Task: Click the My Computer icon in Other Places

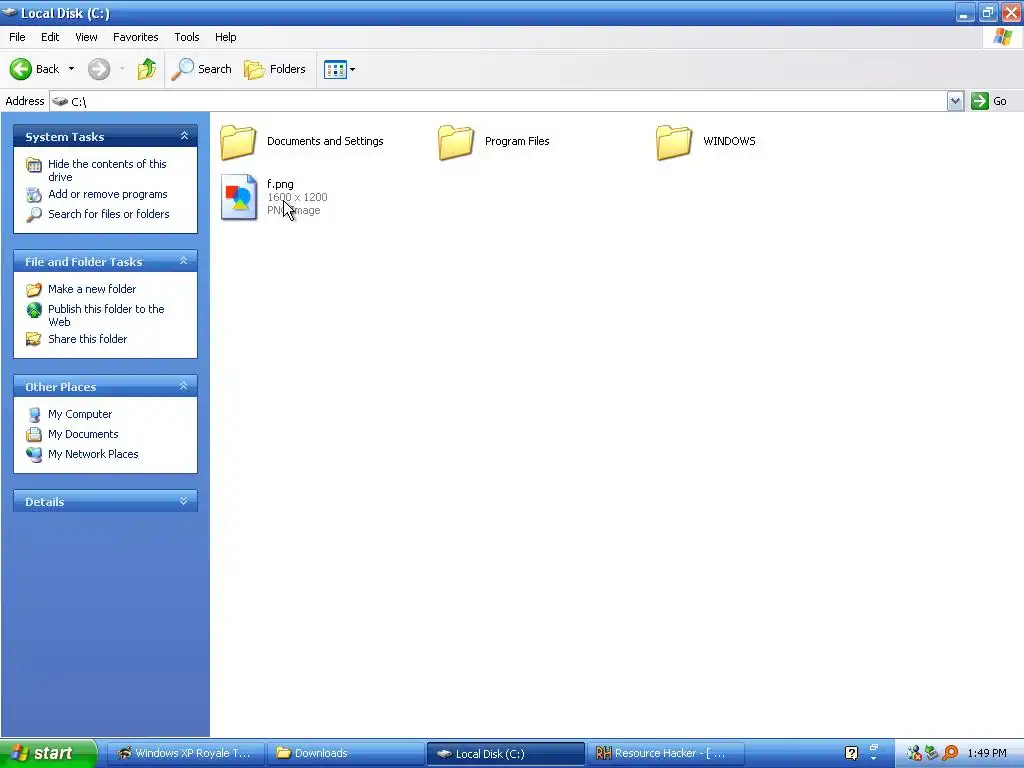Action: point(34,415)
